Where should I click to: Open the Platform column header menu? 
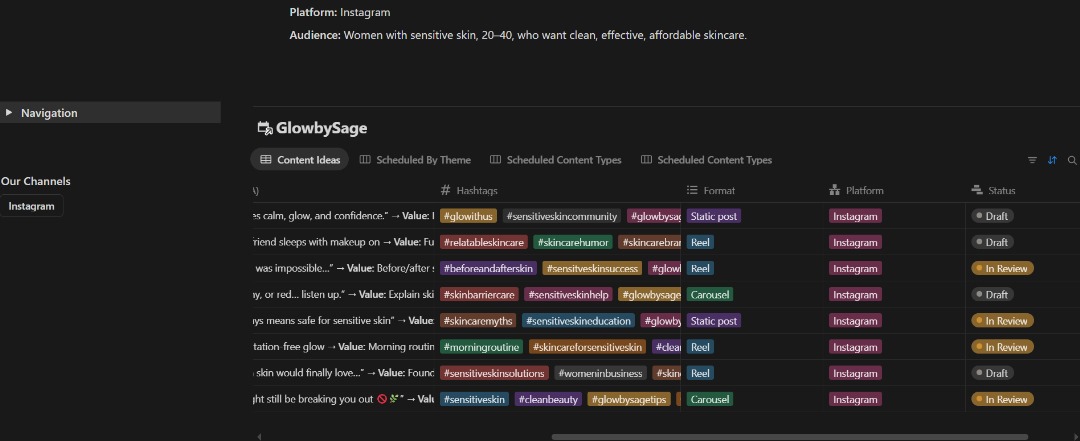856,190
